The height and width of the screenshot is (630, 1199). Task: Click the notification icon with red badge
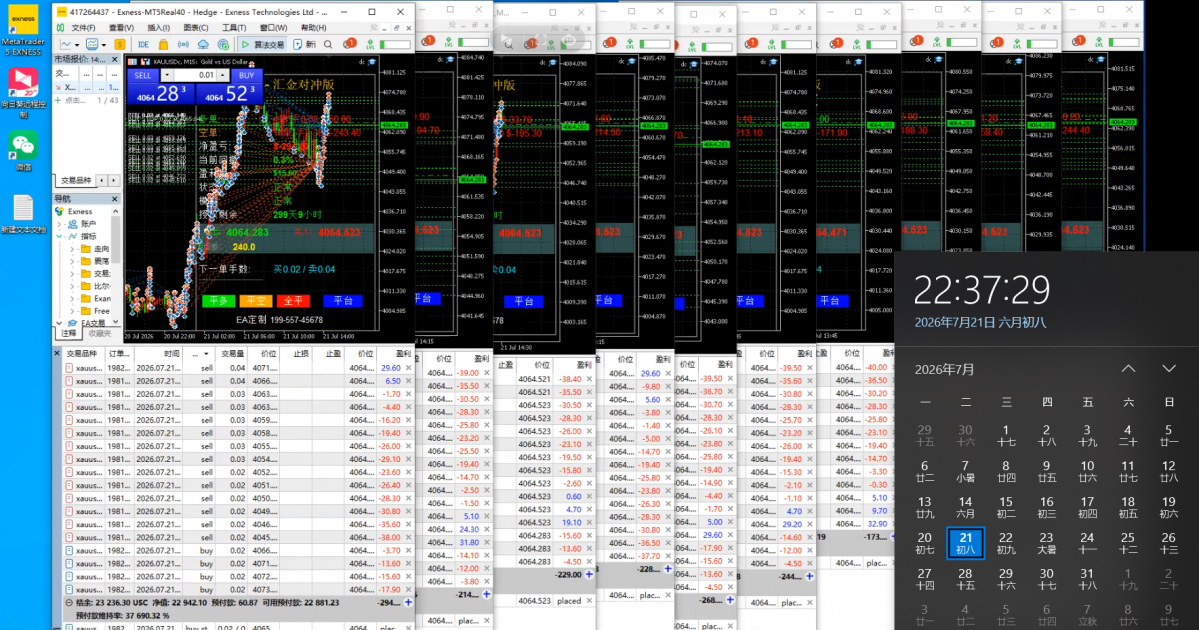click(x=349, y=44)
